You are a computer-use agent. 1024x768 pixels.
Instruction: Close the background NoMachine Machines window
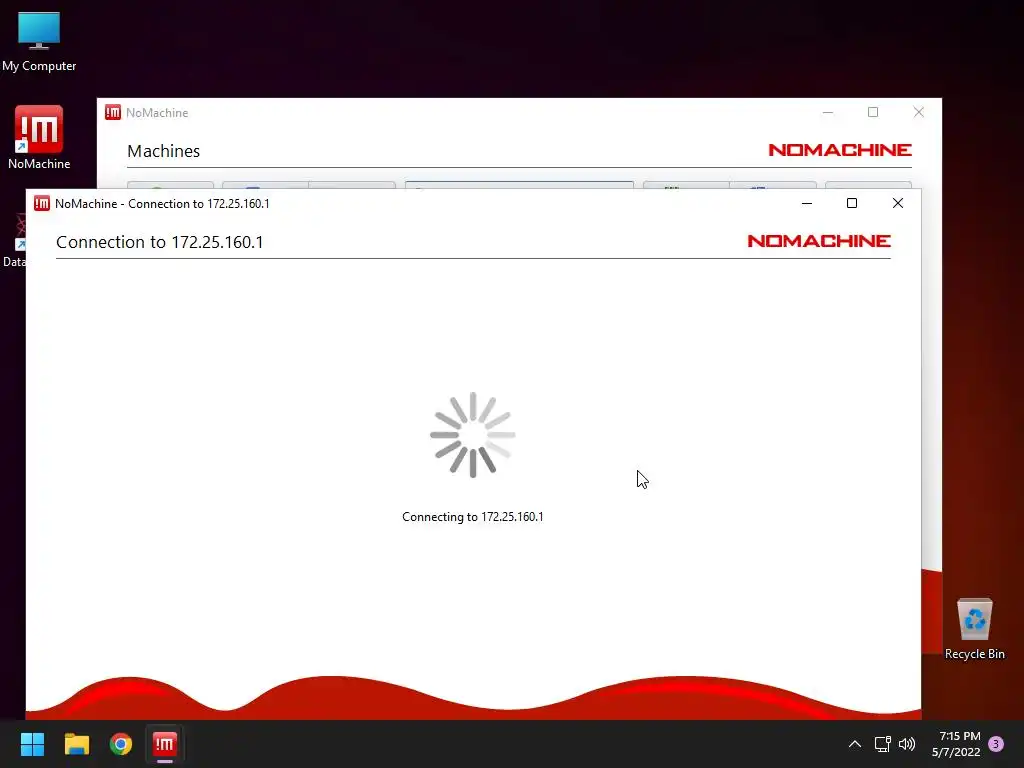[x=919, y=112]
